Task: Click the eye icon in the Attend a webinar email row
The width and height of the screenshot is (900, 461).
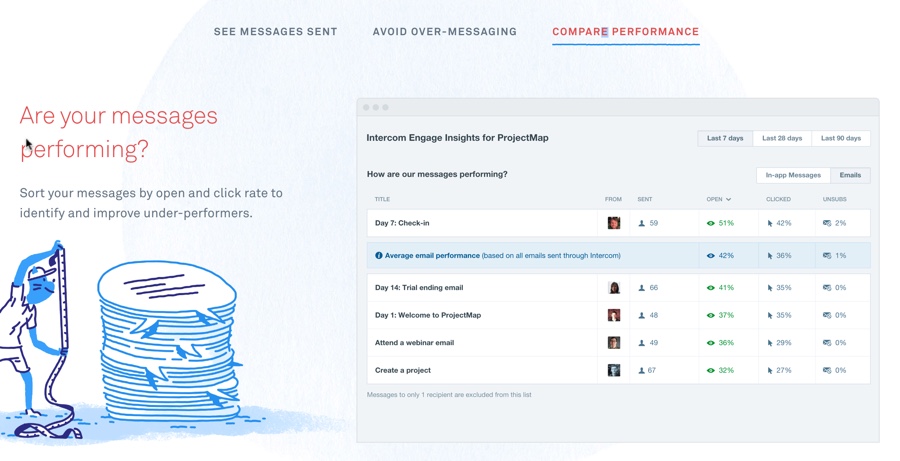Action: point(711,343)
